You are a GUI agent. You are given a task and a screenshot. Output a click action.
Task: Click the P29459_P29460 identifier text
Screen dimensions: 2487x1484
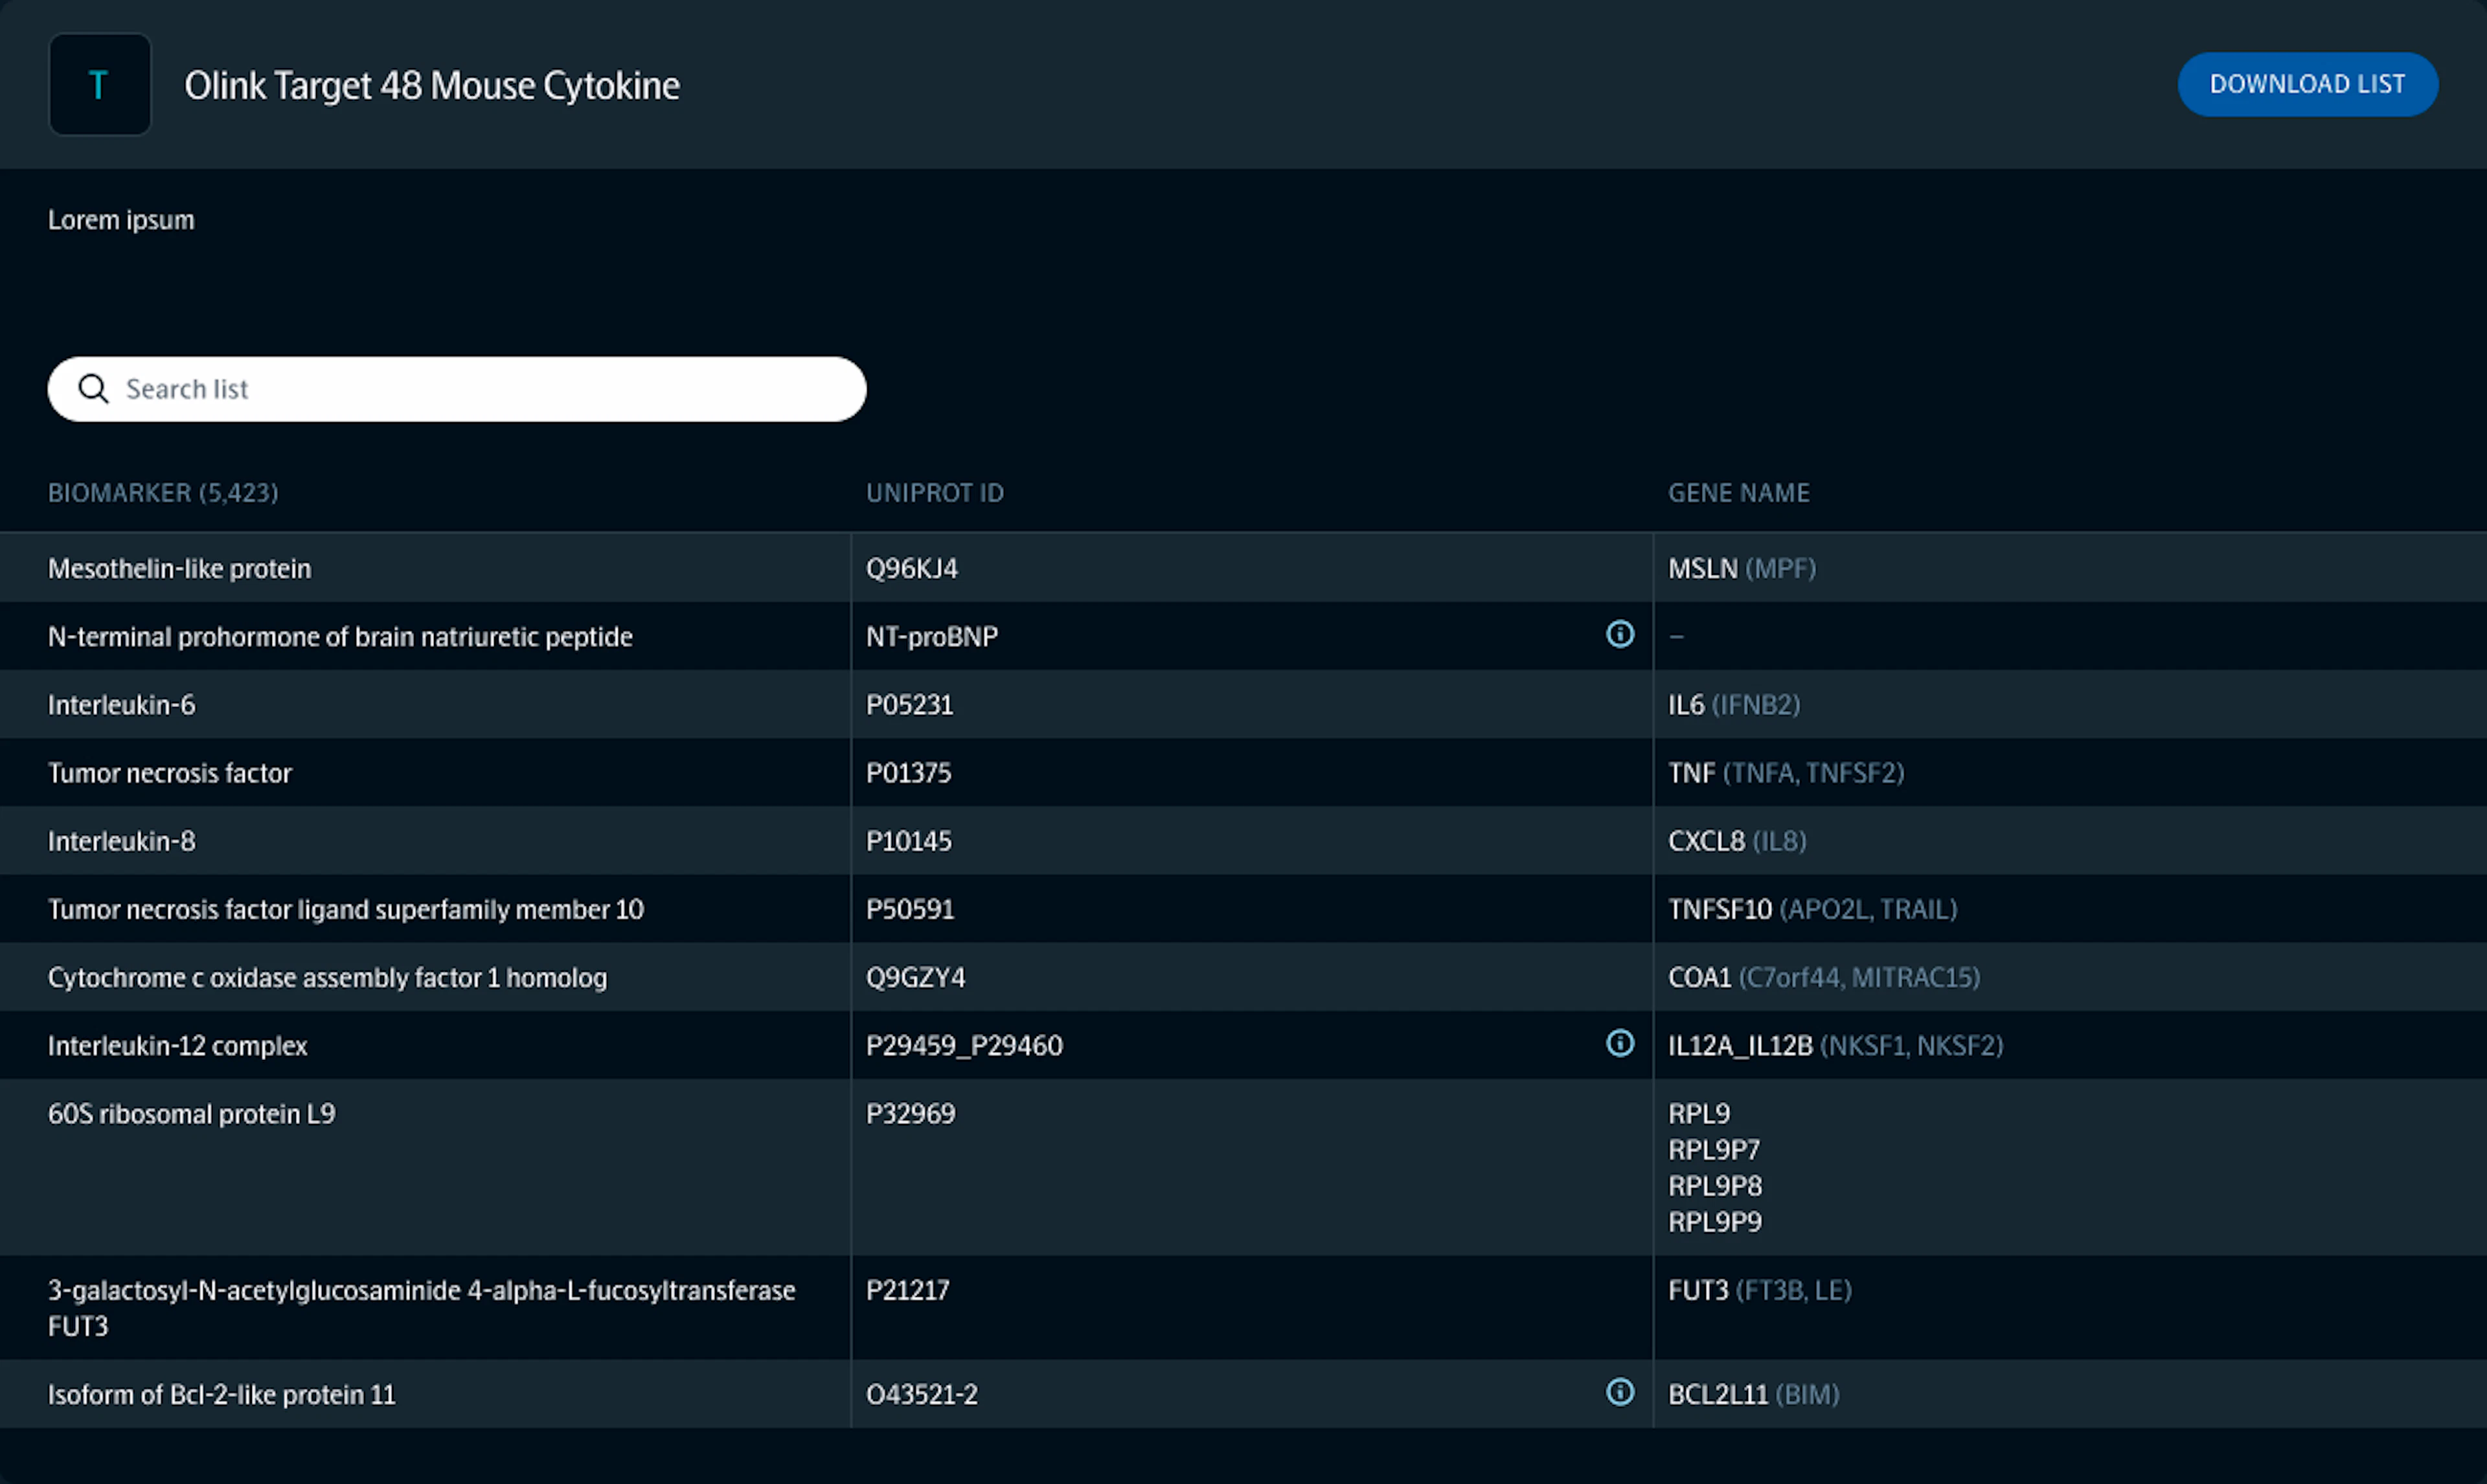(x=964, y=1046)
